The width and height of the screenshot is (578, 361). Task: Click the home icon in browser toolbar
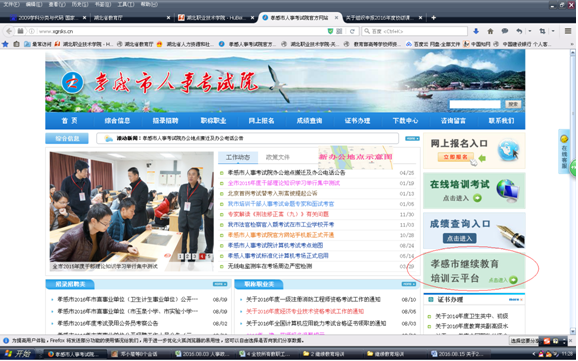point(490,31)
